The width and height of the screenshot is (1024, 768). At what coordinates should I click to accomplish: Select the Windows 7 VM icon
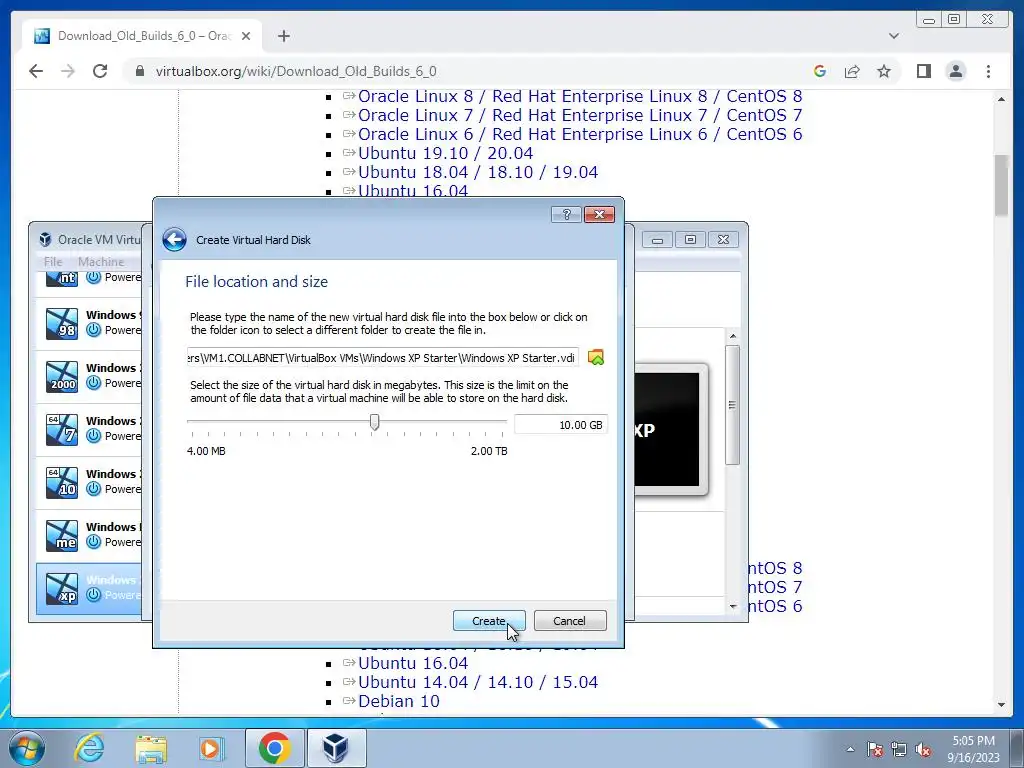[62, 429]
